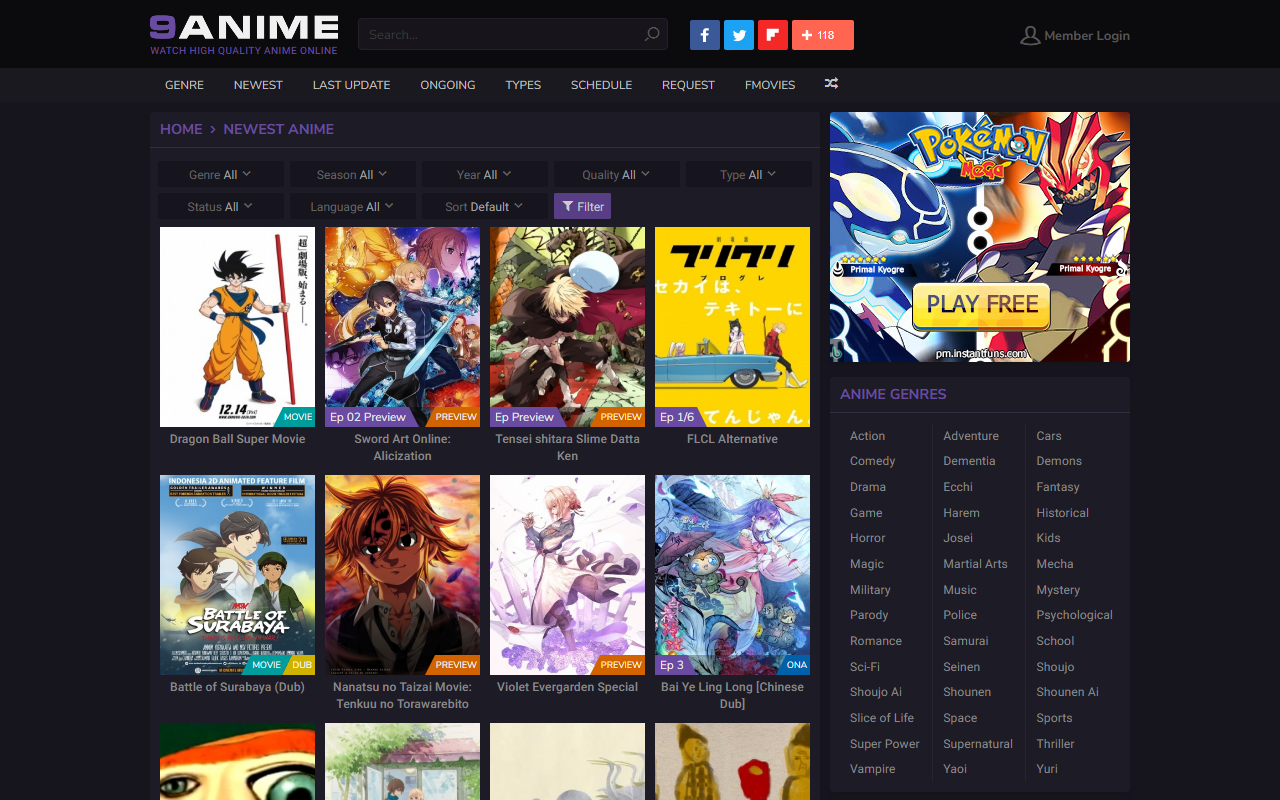Select the Slice of Life genre link
The width and height of the screenshot is (1280, 800).
[882, 718]
